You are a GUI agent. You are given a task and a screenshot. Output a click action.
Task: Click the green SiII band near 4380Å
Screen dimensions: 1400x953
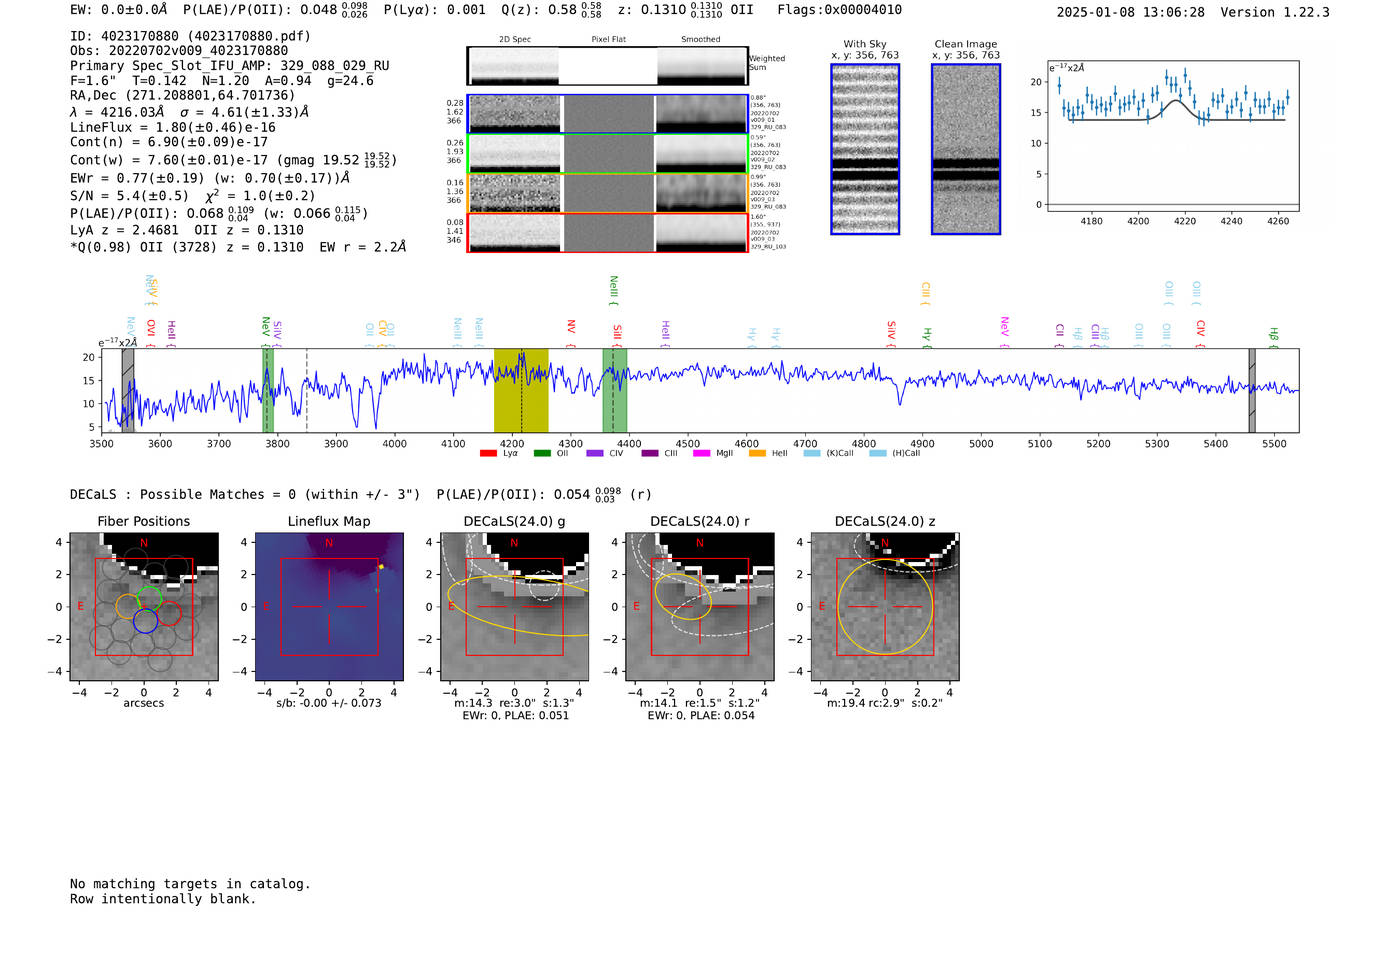615,390
